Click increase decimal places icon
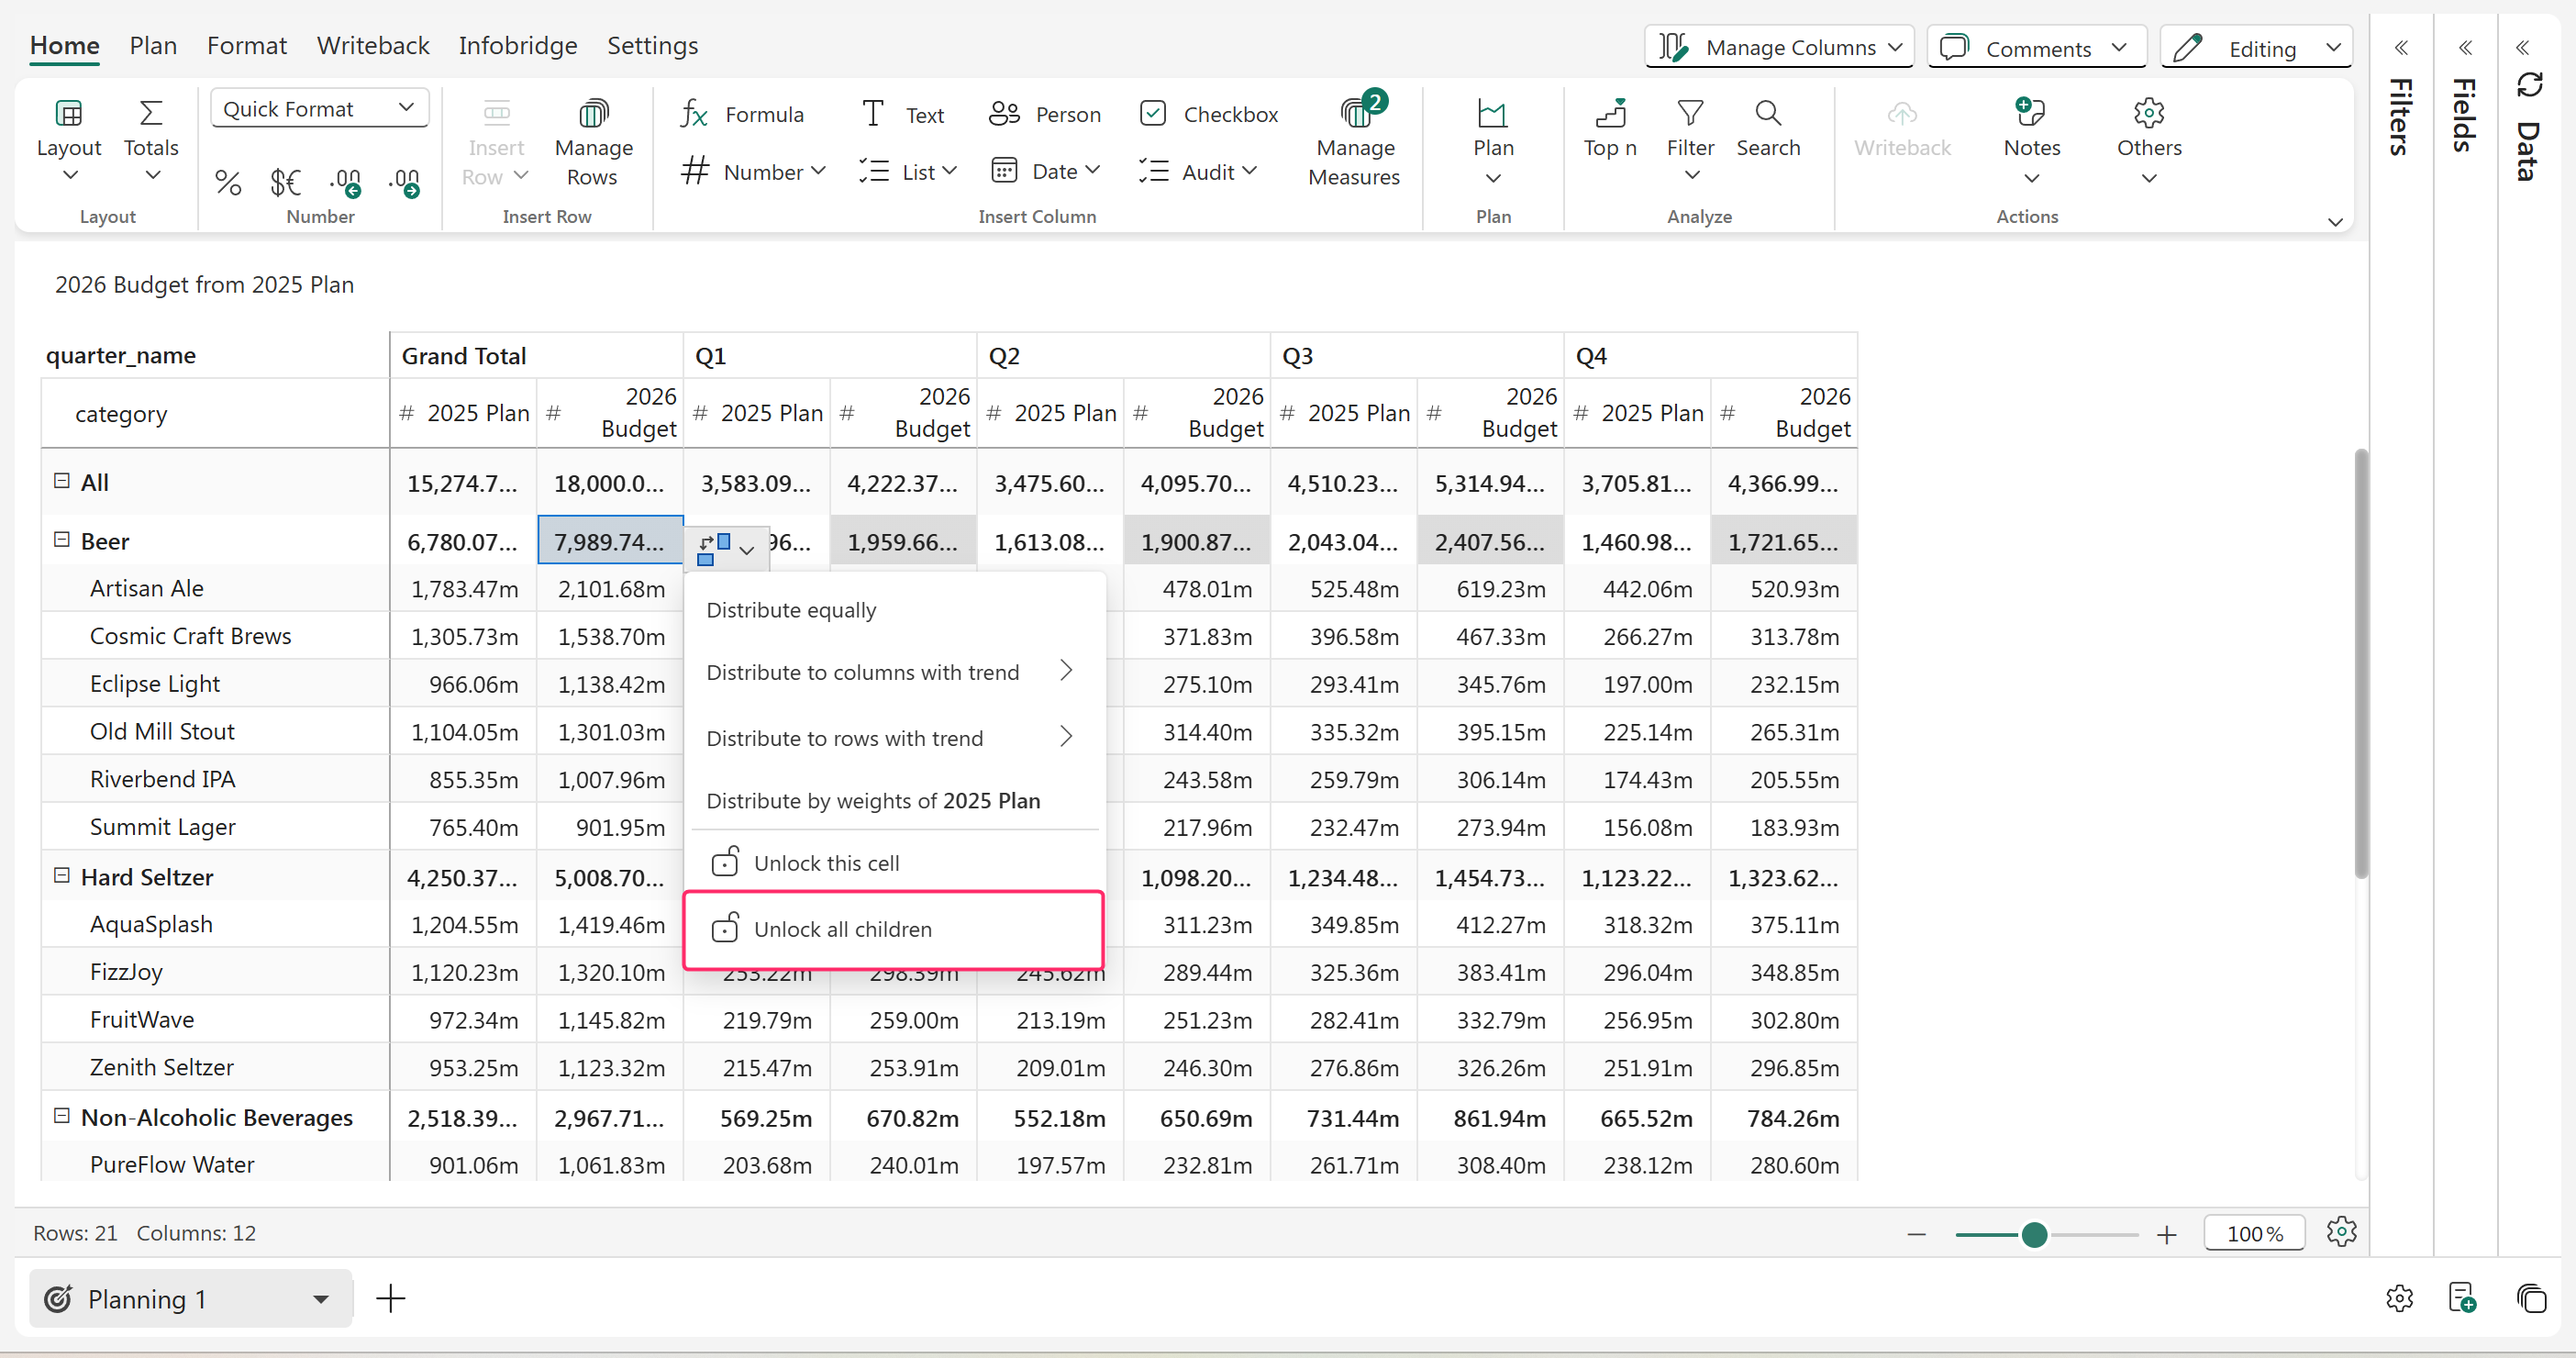The image size is (2576, 1358). (345, 182)
